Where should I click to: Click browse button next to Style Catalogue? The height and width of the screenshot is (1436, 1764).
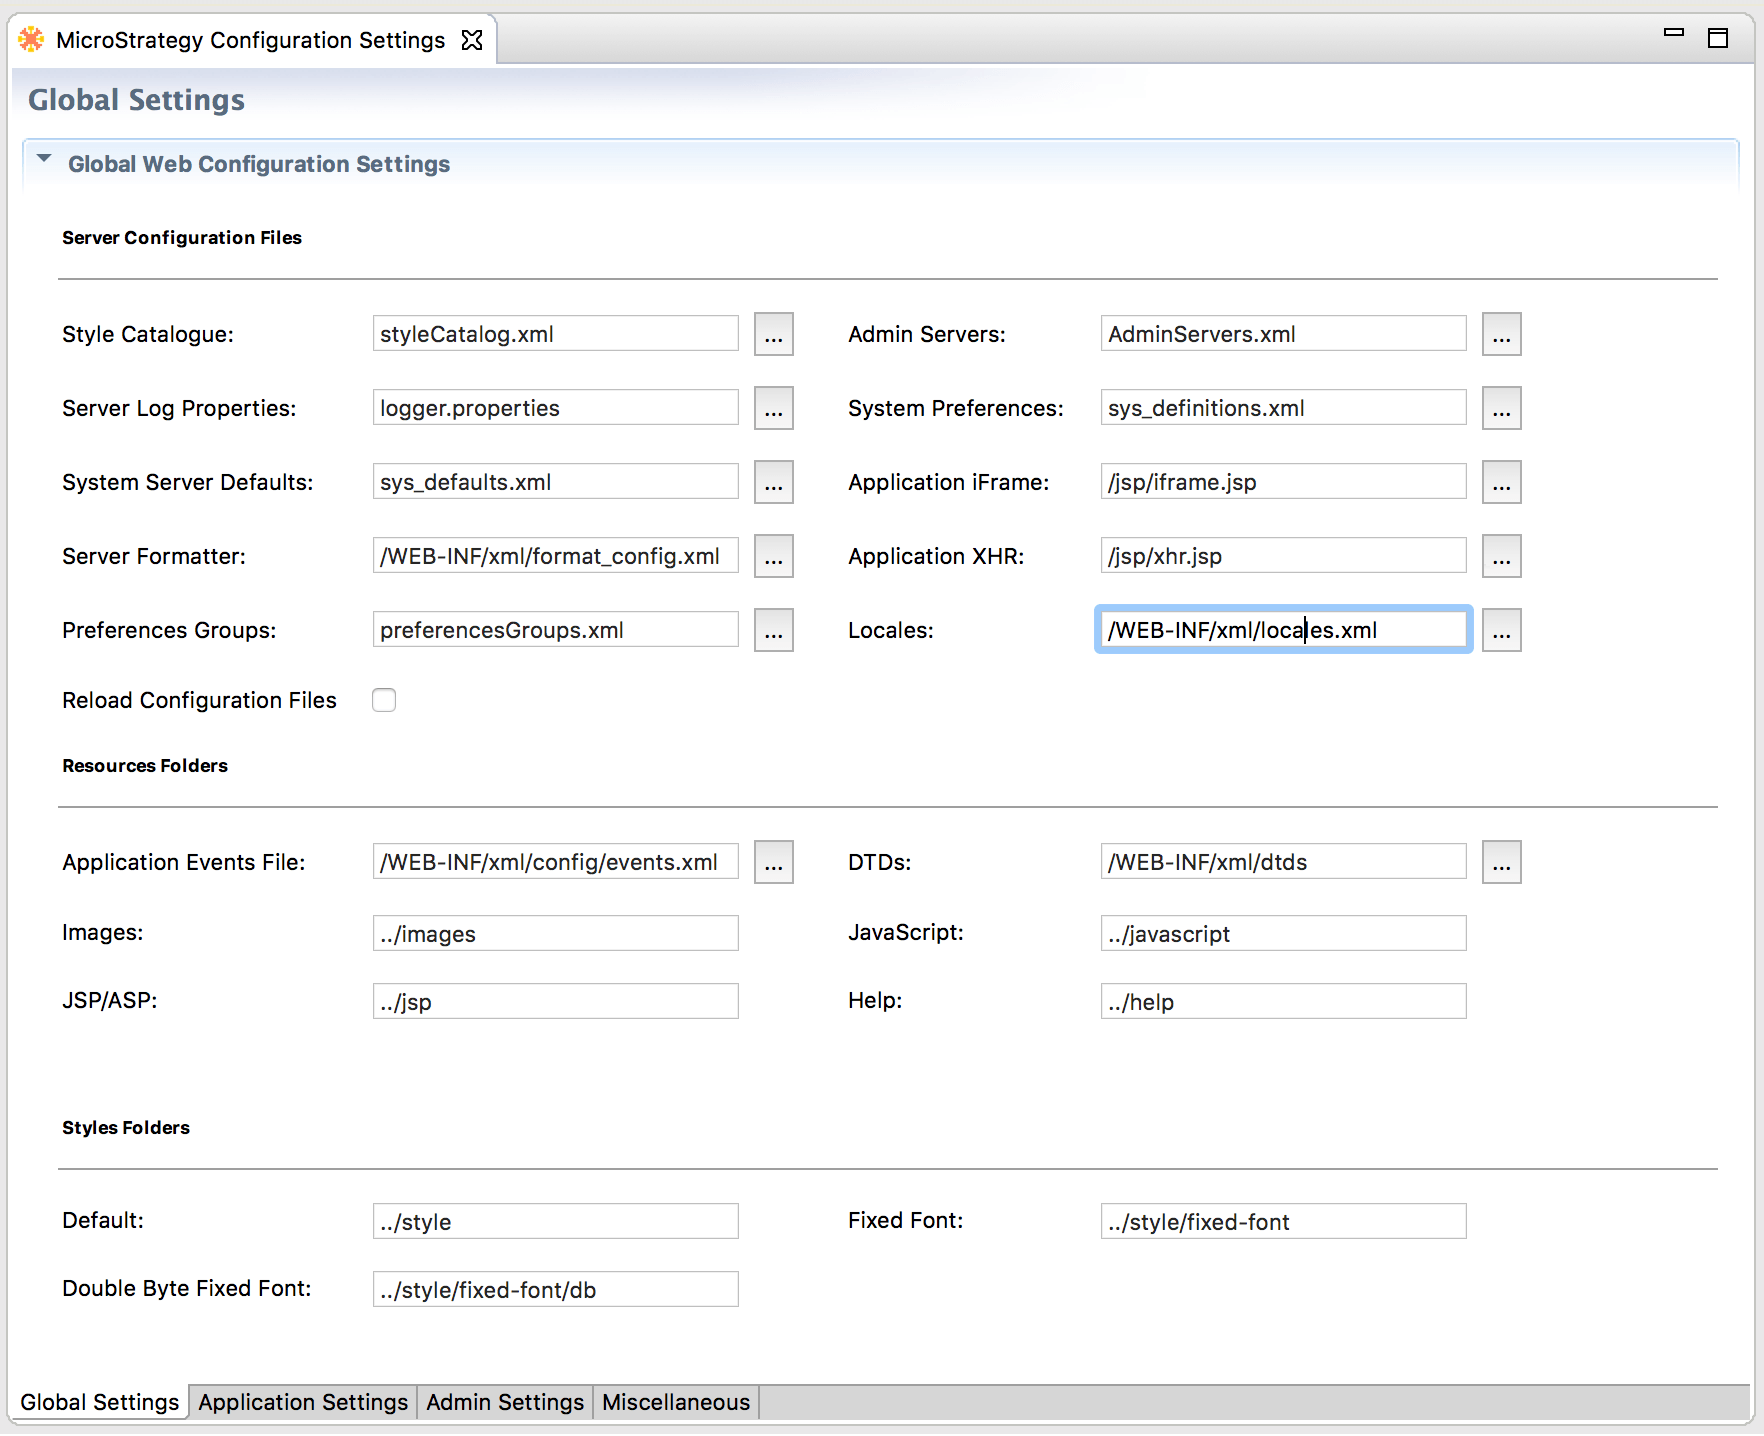point(773,334)
